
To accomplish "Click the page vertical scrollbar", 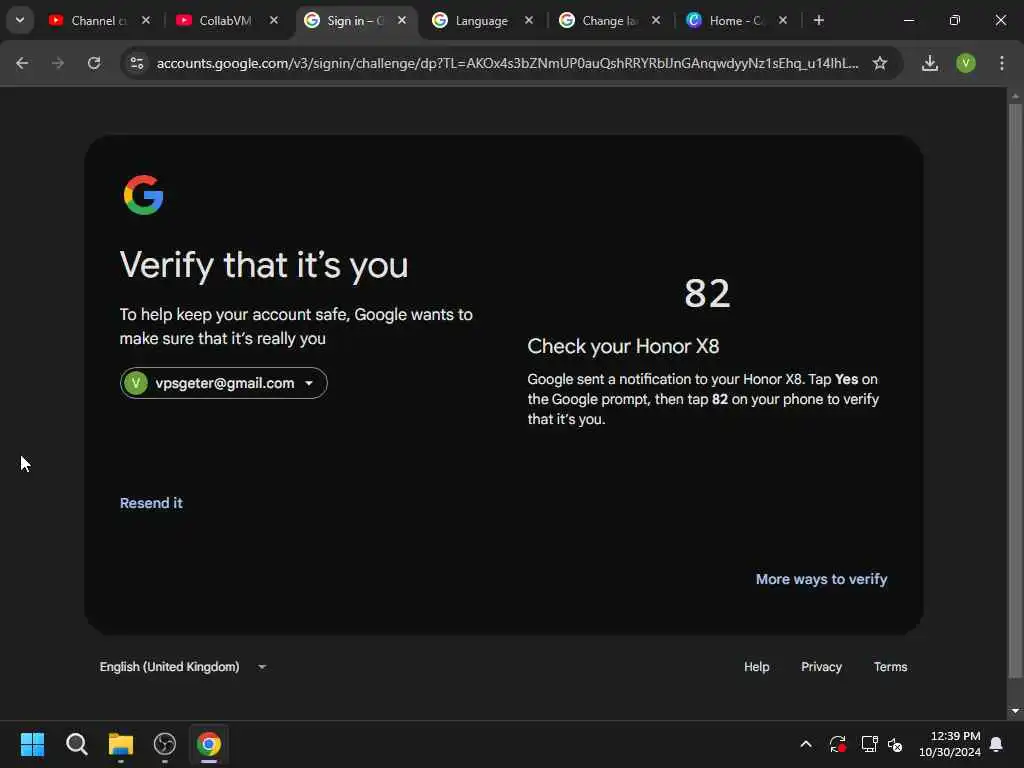I will tap(1015, 390).
